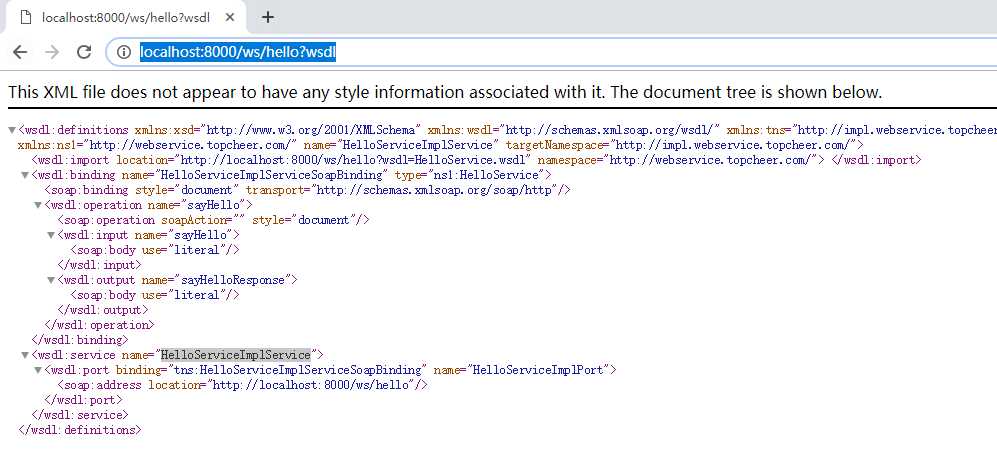Click the targetNamespace attribute value
The height and width of the screenshot is (468, 997).
pyautogui.click(x=731, y=145)
